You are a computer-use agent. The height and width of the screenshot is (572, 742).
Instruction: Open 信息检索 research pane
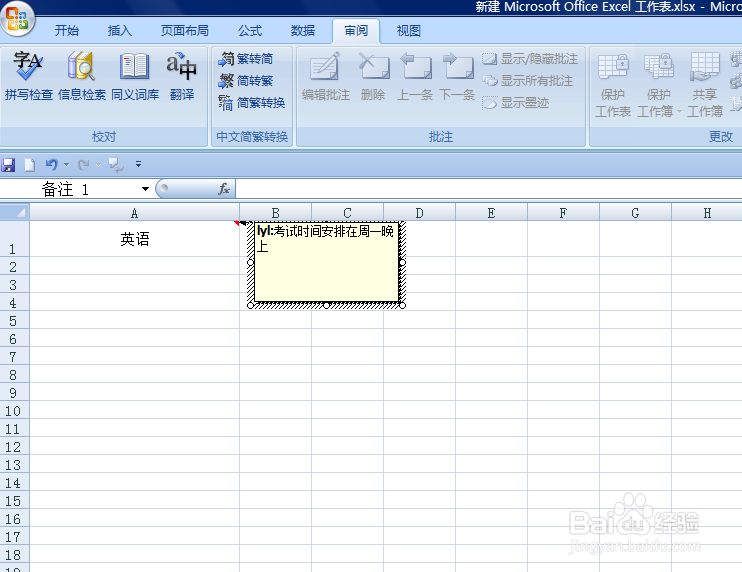82,76
